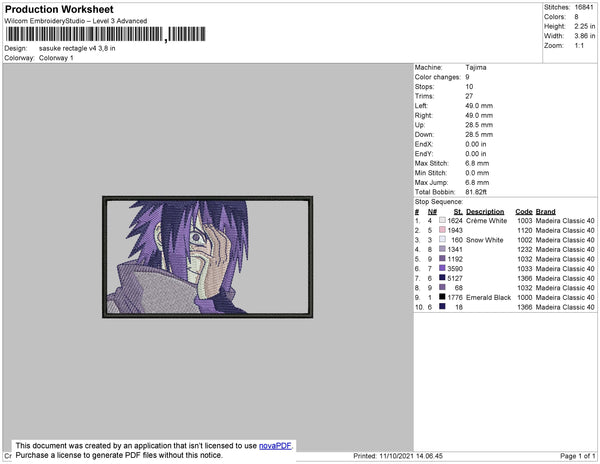Click stitch count '5127' in row 7
The width and height of the screenshot is (600, 464).
tap(455, 278)
